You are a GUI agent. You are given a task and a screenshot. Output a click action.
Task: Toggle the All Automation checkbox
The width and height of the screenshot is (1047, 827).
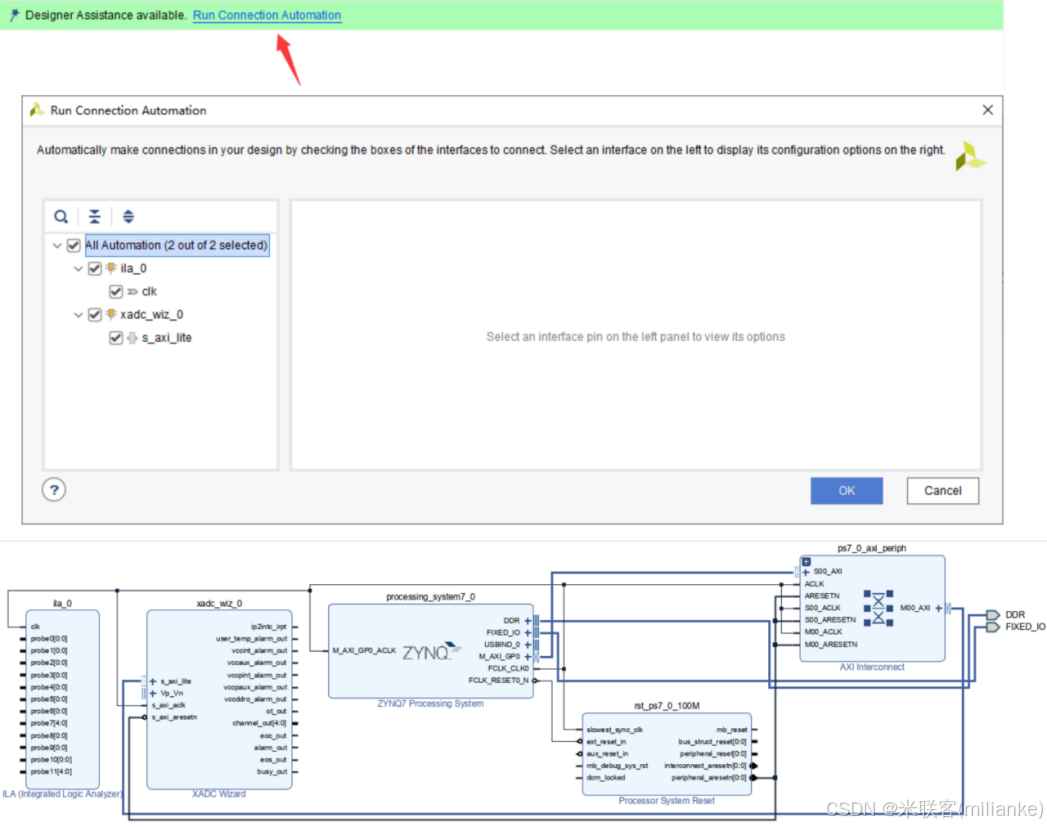[x=73, y=246]
